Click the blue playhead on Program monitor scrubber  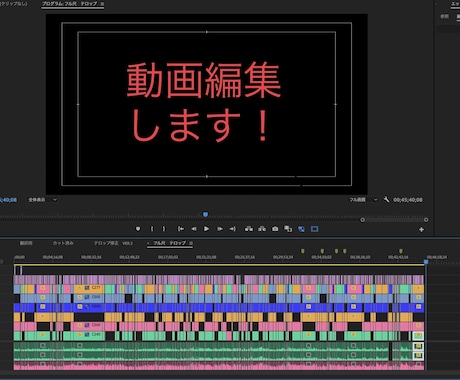click(206, 214)
